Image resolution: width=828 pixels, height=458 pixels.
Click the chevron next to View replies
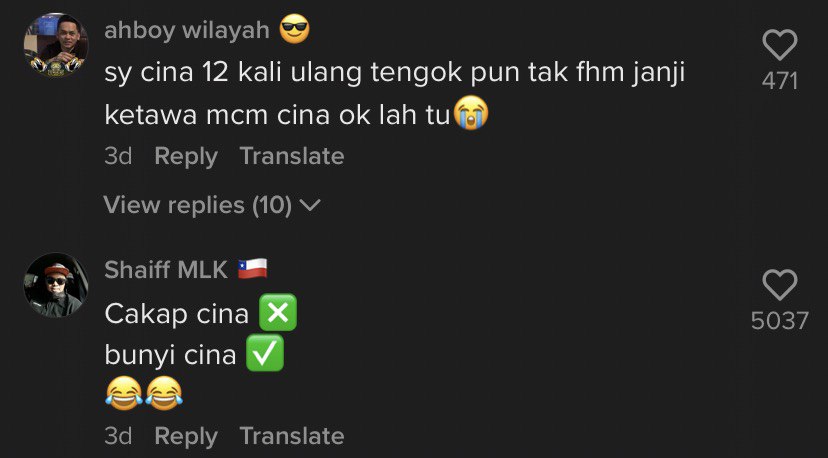pyautogui.click(x=310, y=205)
